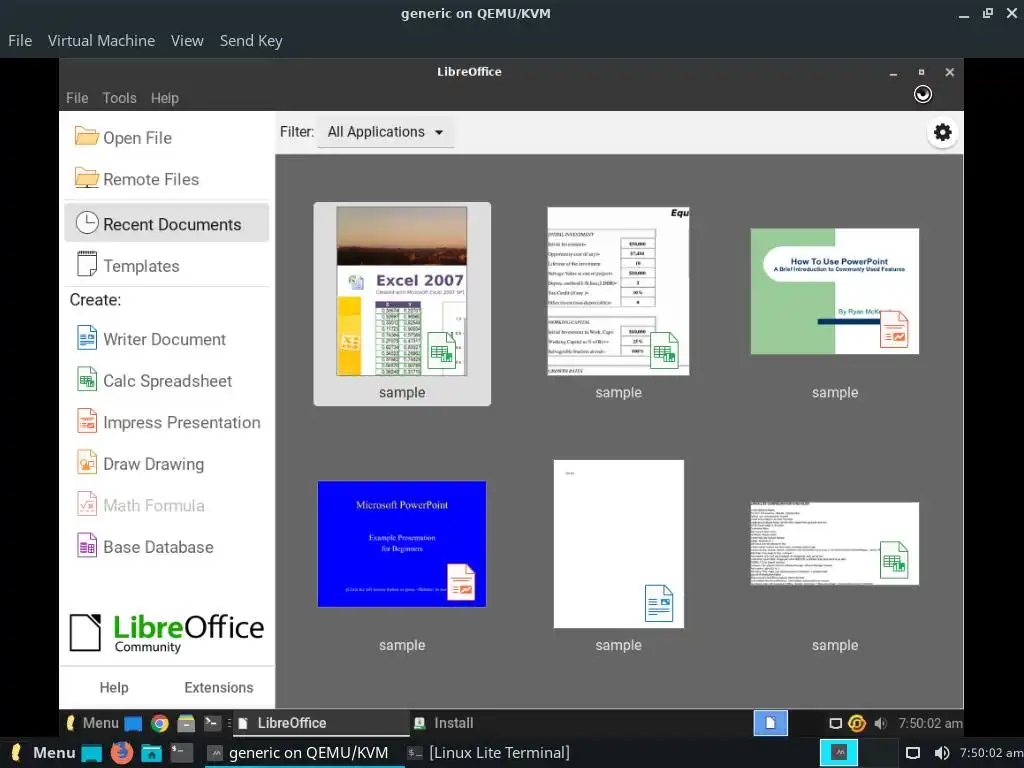Click the guest workspace switcher icon
Viewport: 1024px width, 768px height.
[771, 723]
